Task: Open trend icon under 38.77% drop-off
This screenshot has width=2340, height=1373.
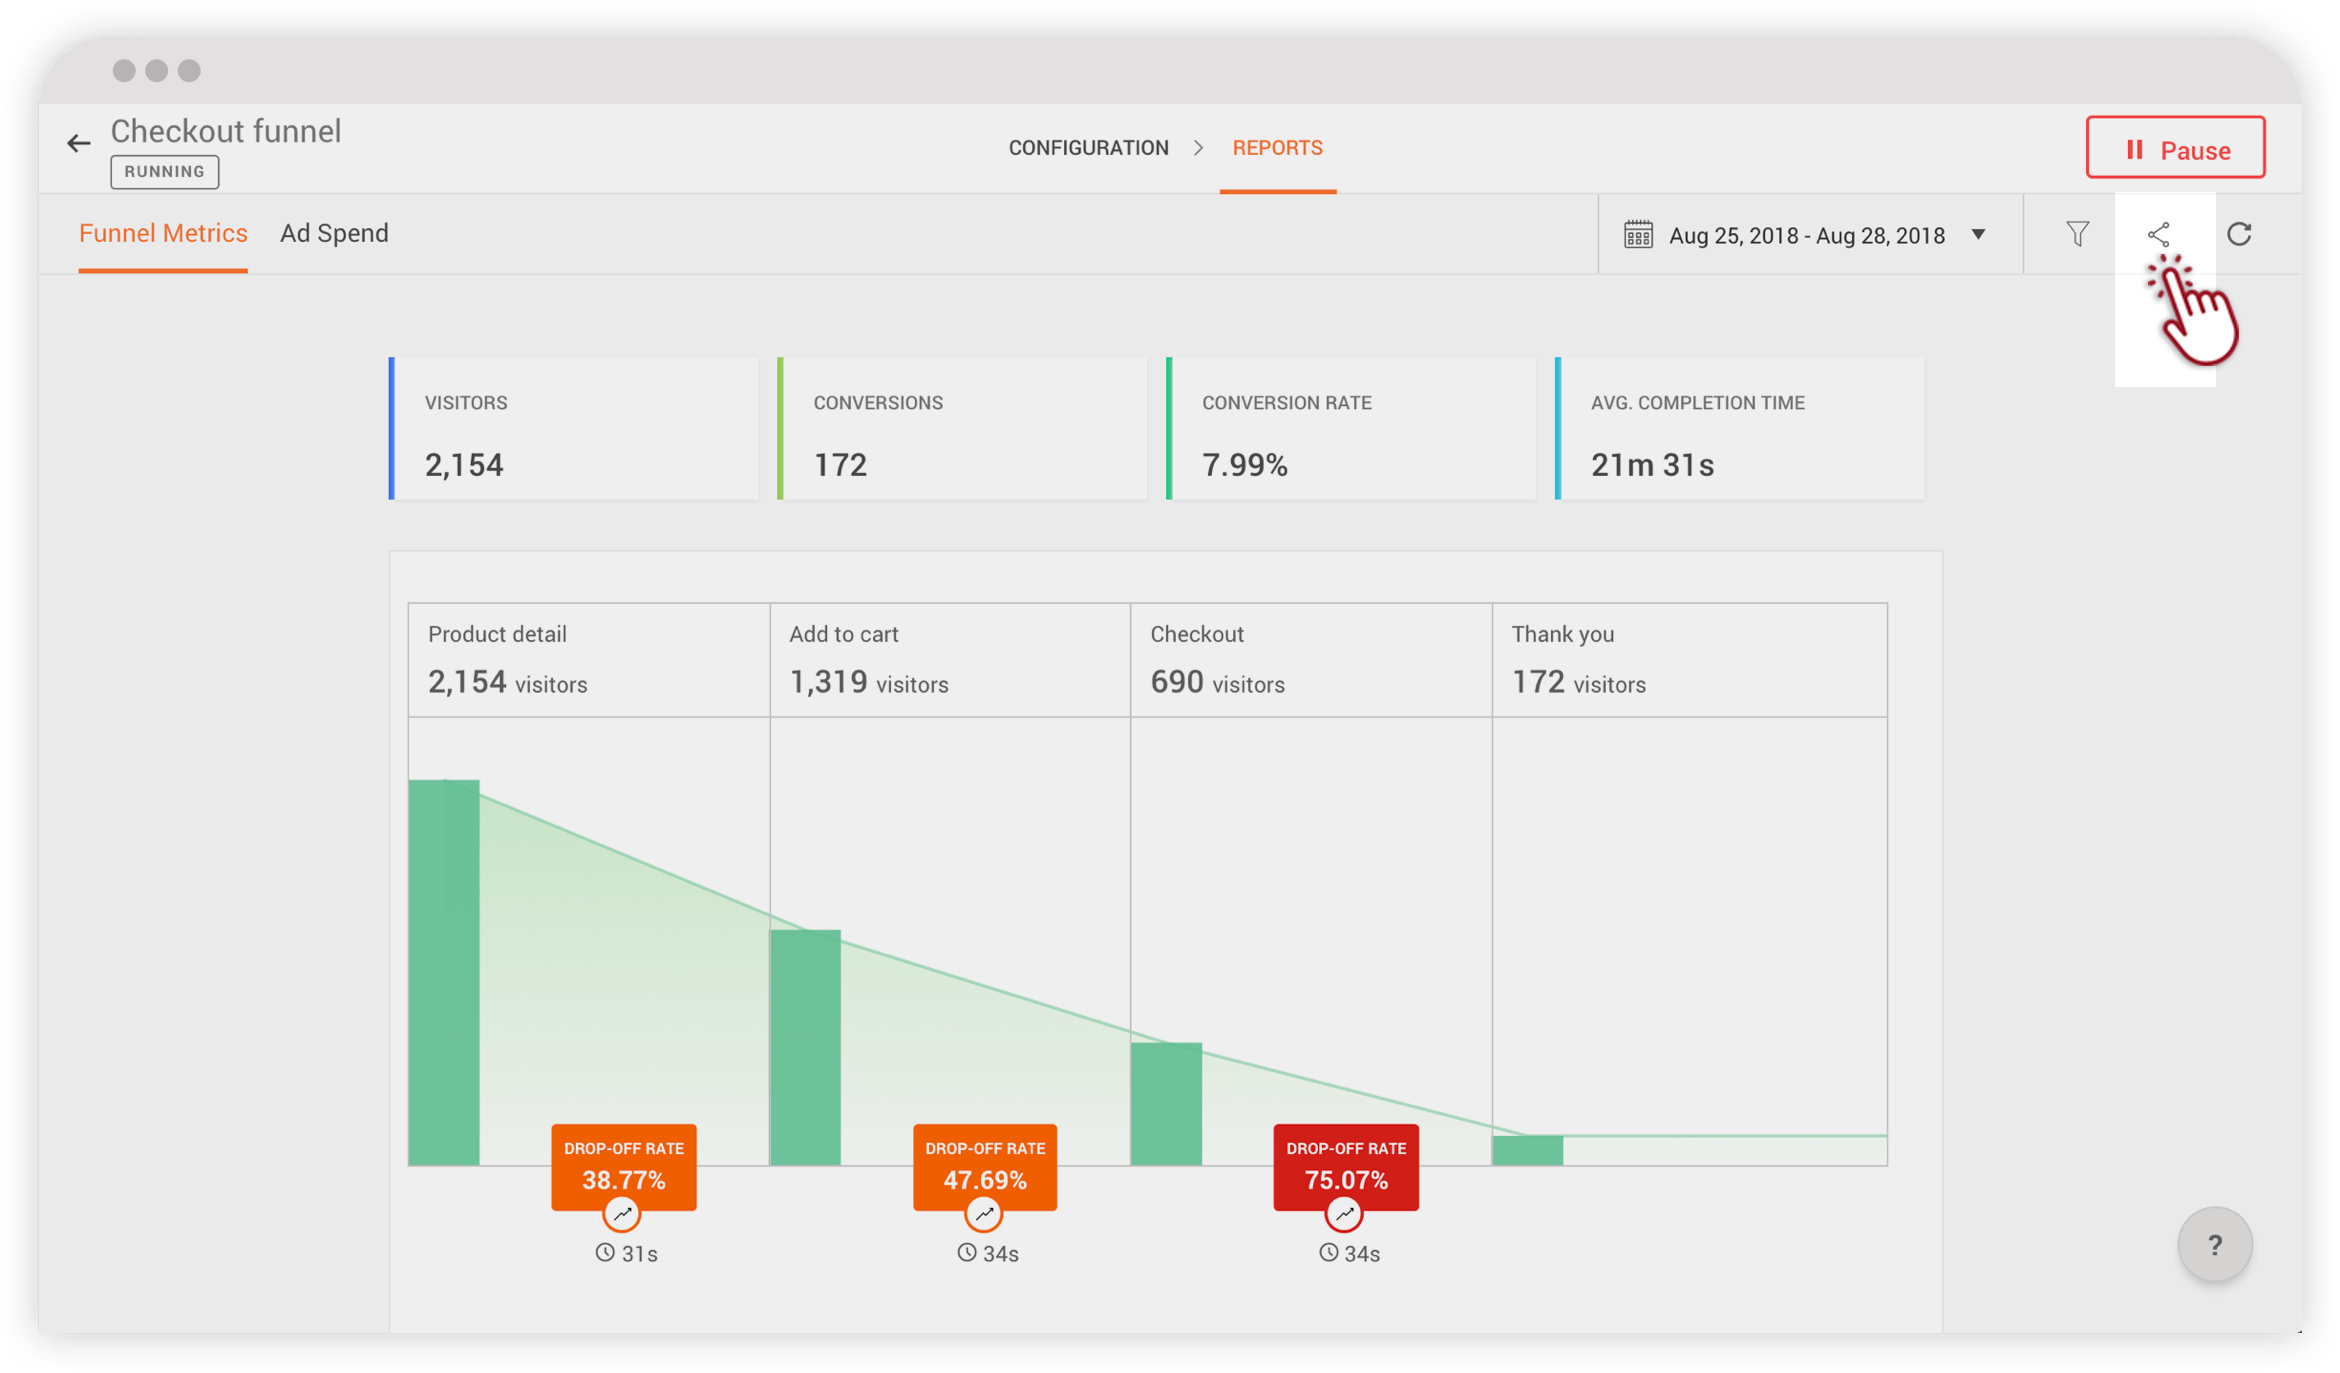Action: (x=622, y=1214)
